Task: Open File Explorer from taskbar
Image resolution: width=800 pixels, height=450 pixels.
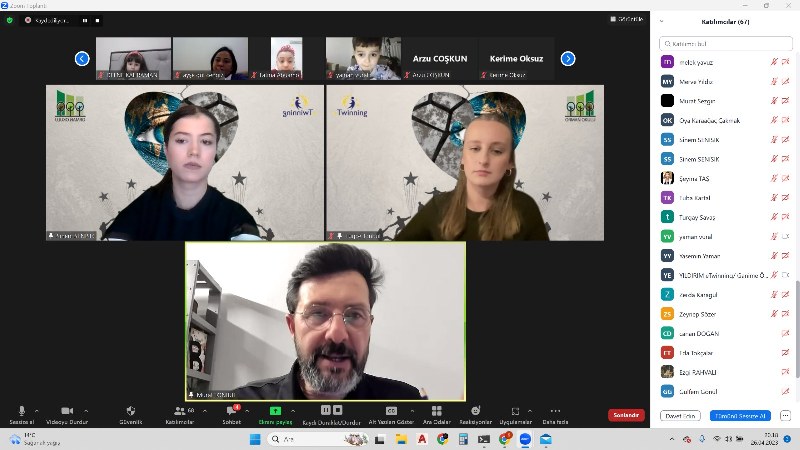Action: point(402,439)
